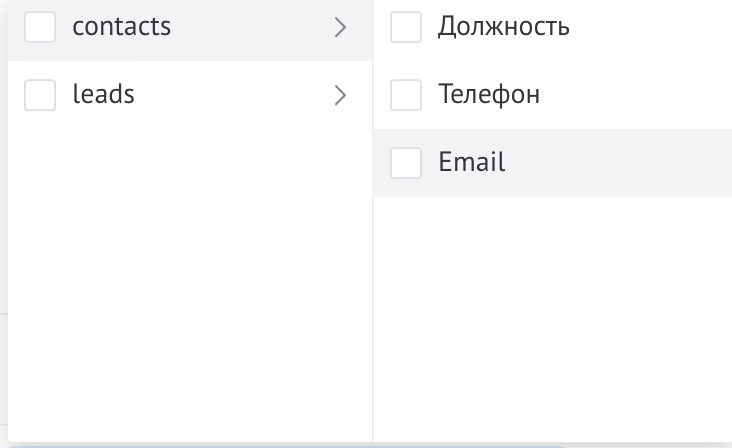Image resolution: width=732 pixels, height=448 pixels.
Task: Check the Телефон checkbox
Action: [406, 95]
